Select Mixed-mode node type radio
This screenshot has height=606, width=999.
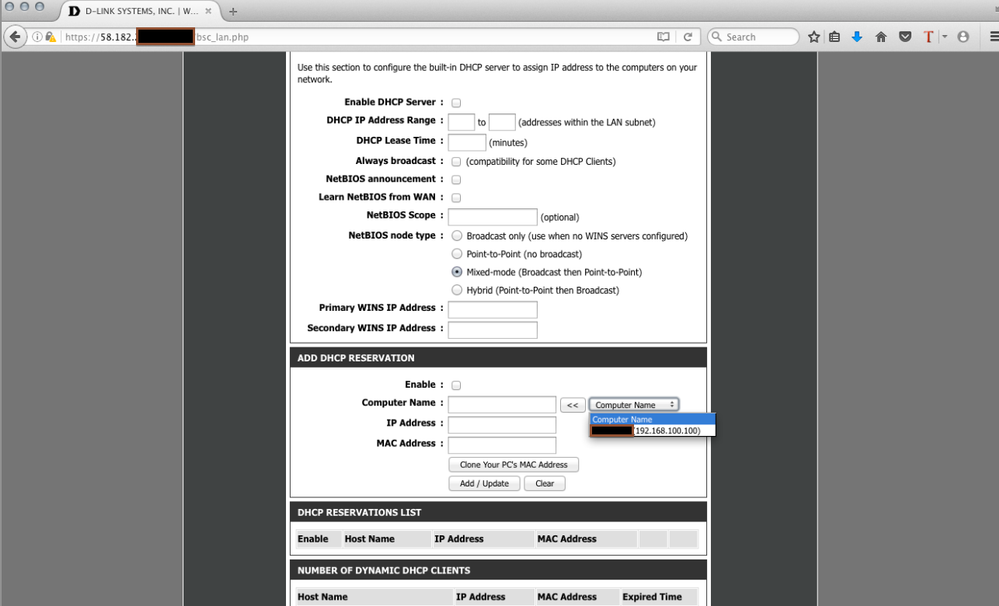pyautogui.click(x=457, y=271)
